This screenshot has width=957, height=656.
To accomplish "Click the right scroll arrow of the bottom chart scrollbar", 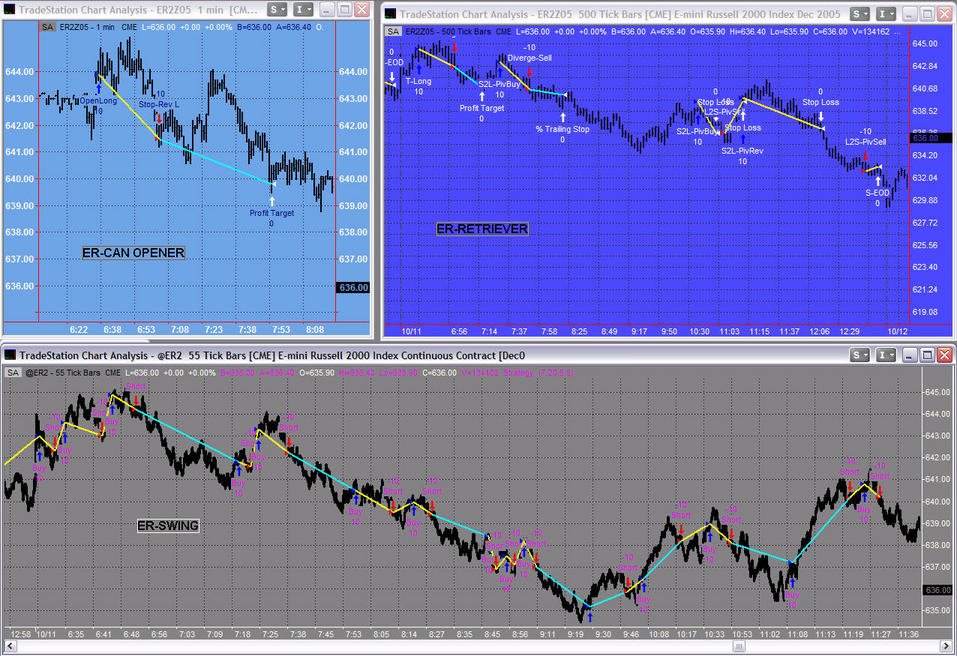I will coord(948,646).
